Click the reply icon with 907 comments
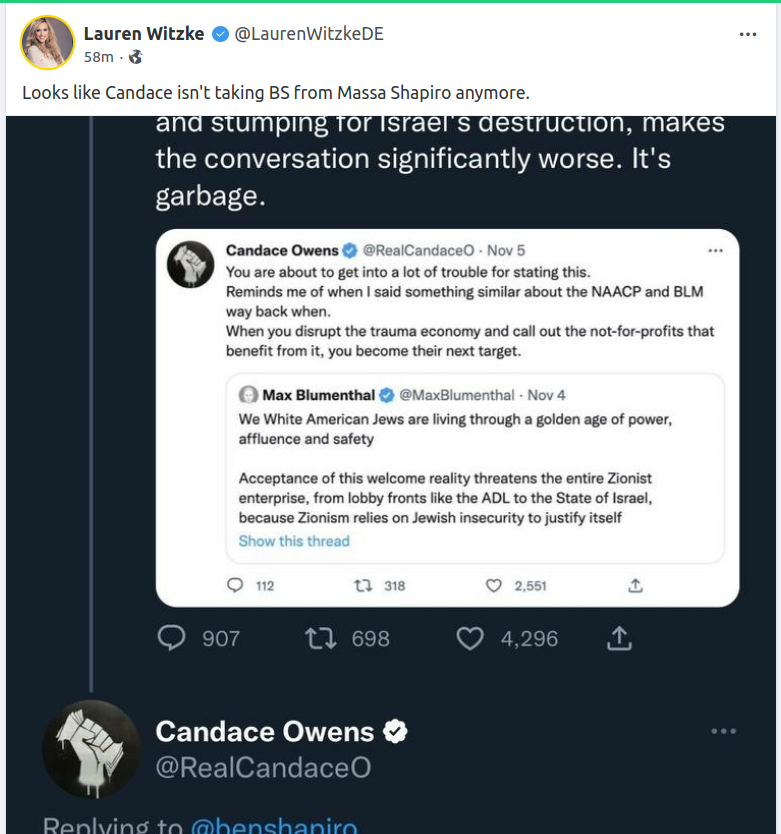 (172, 638)
